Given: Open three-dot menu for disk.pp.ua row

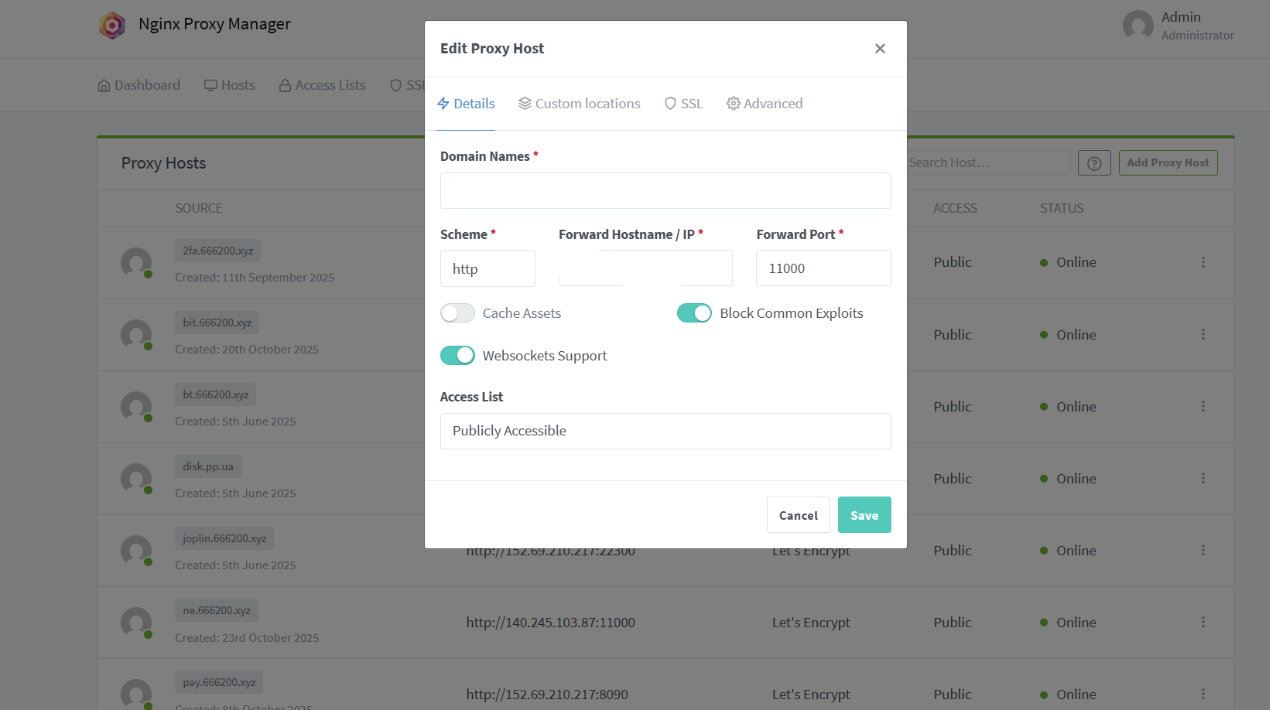Looking at the screenshot, I should pyautogui.click(x=1203, y=478).
